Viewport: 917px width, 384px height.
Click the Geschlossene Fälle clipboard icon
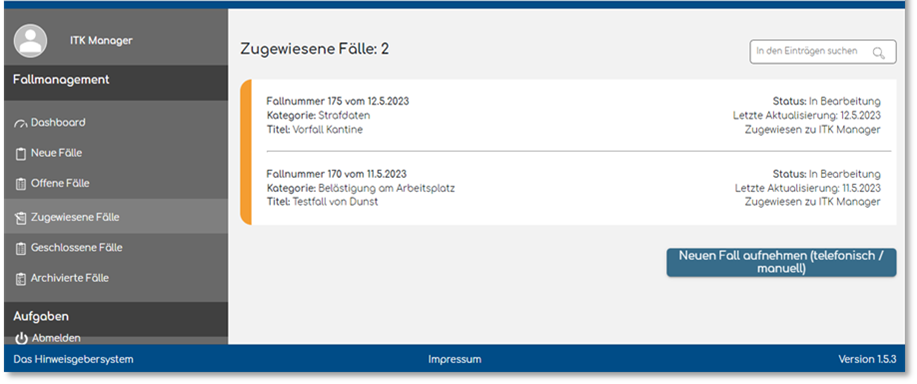[21, 248]
